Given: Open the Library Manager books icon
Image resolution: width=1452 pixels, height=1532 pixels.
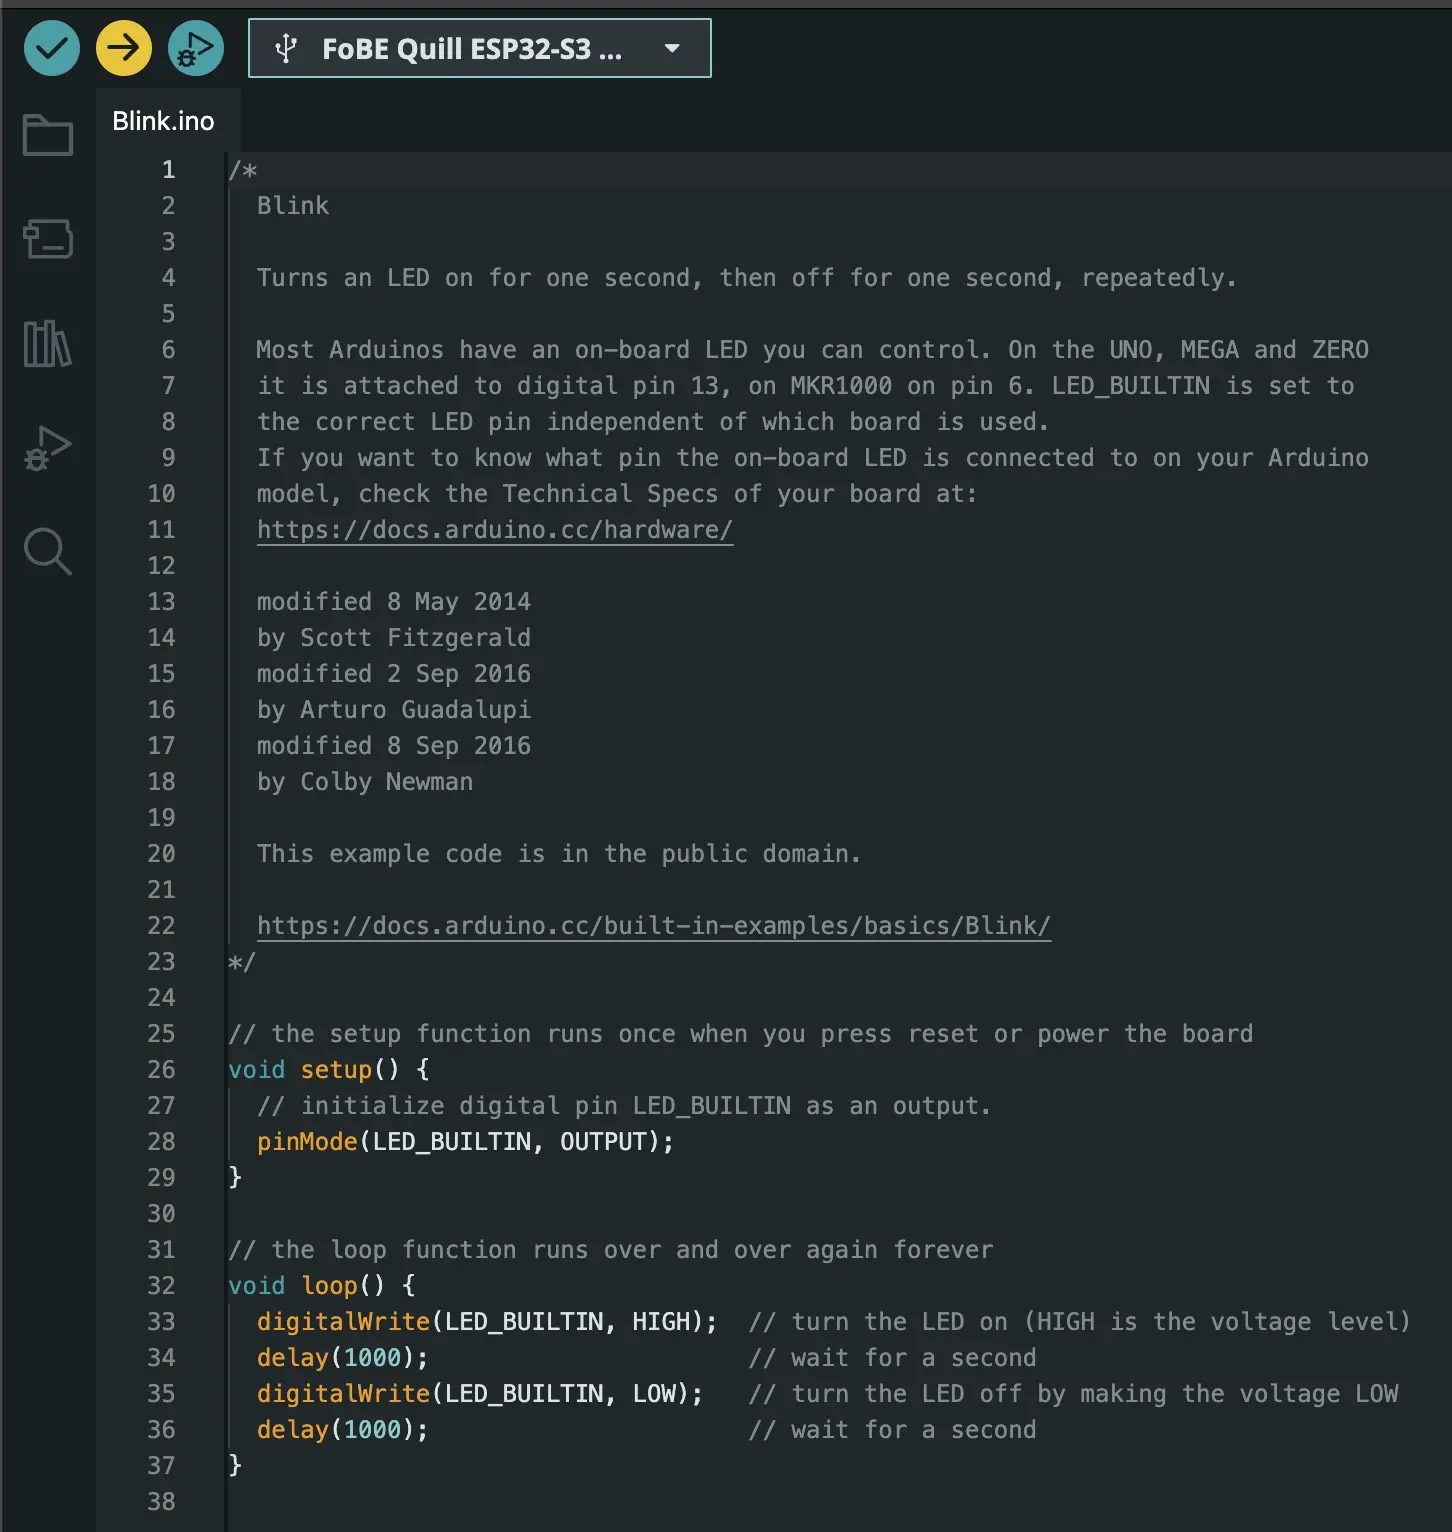Looking at the screenshot, I should click(47, 345).
